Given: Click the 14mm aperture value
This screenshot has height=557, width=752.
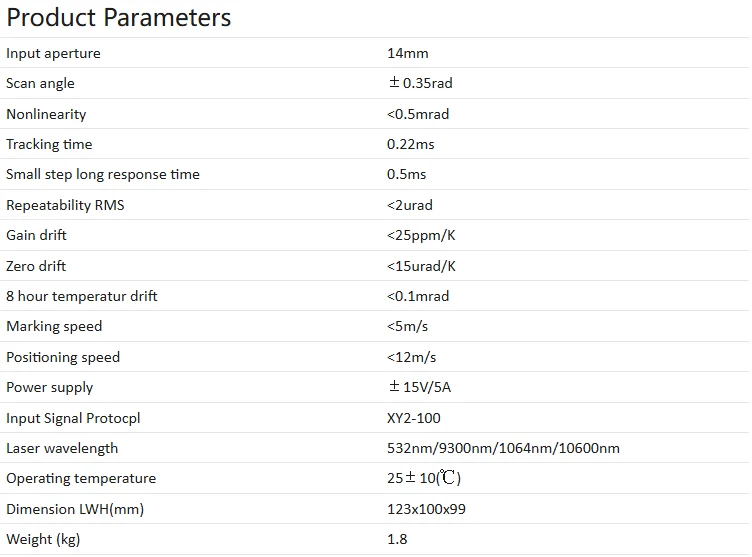Looking at the screenshot, I should [x=407, y=53].
